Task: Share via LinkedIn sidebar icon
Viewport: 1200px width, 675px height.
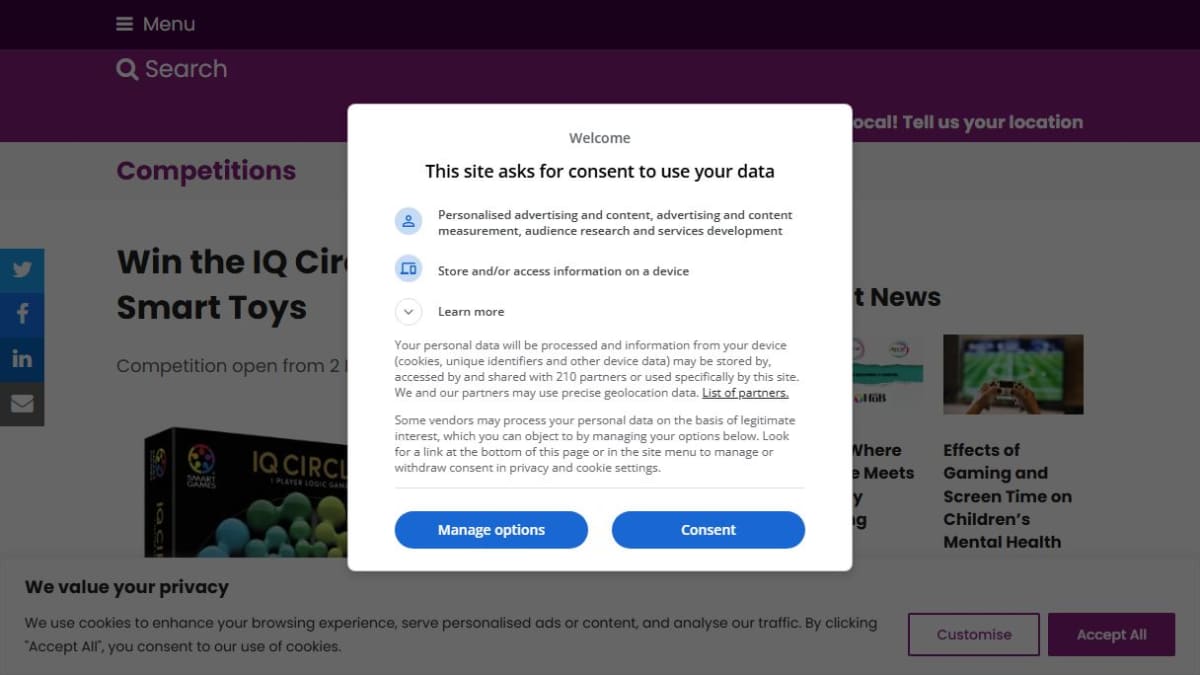Action: 22,359
